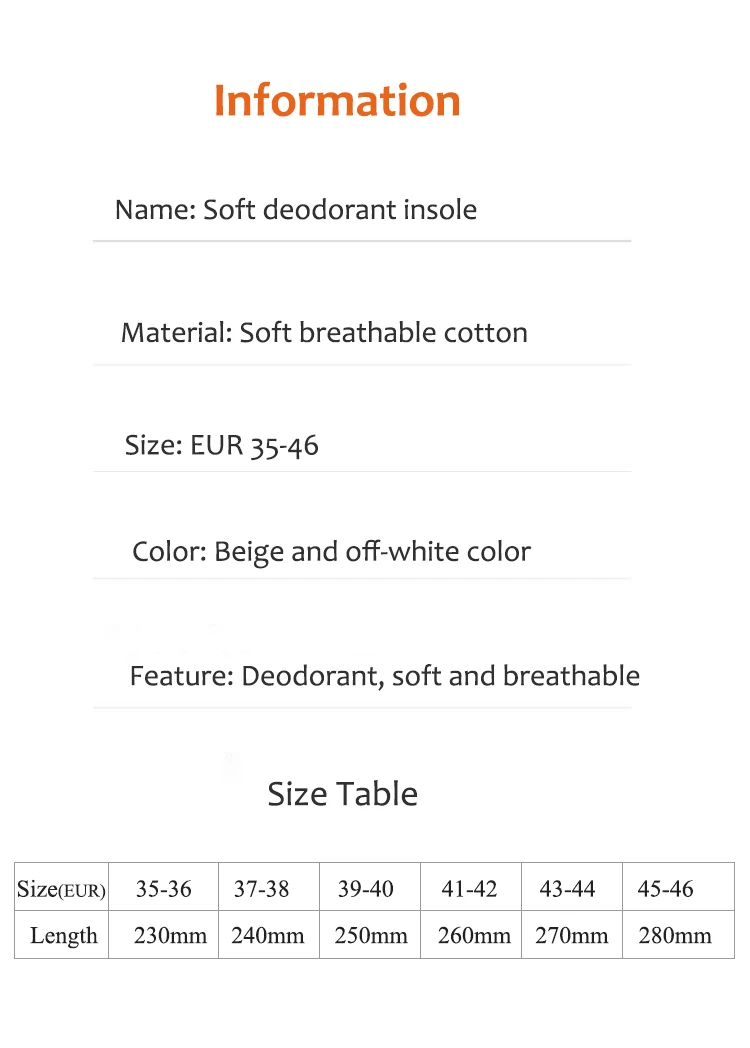Click the Size: EUR 35-46 line
This screenshot has height=1048, width=750.
221,445
